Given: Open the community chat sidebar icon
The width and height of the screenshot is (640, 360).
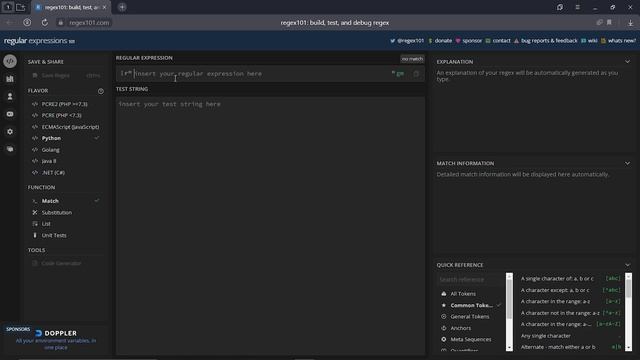Looking at the screenshot, I should click(x=10, y=149).
